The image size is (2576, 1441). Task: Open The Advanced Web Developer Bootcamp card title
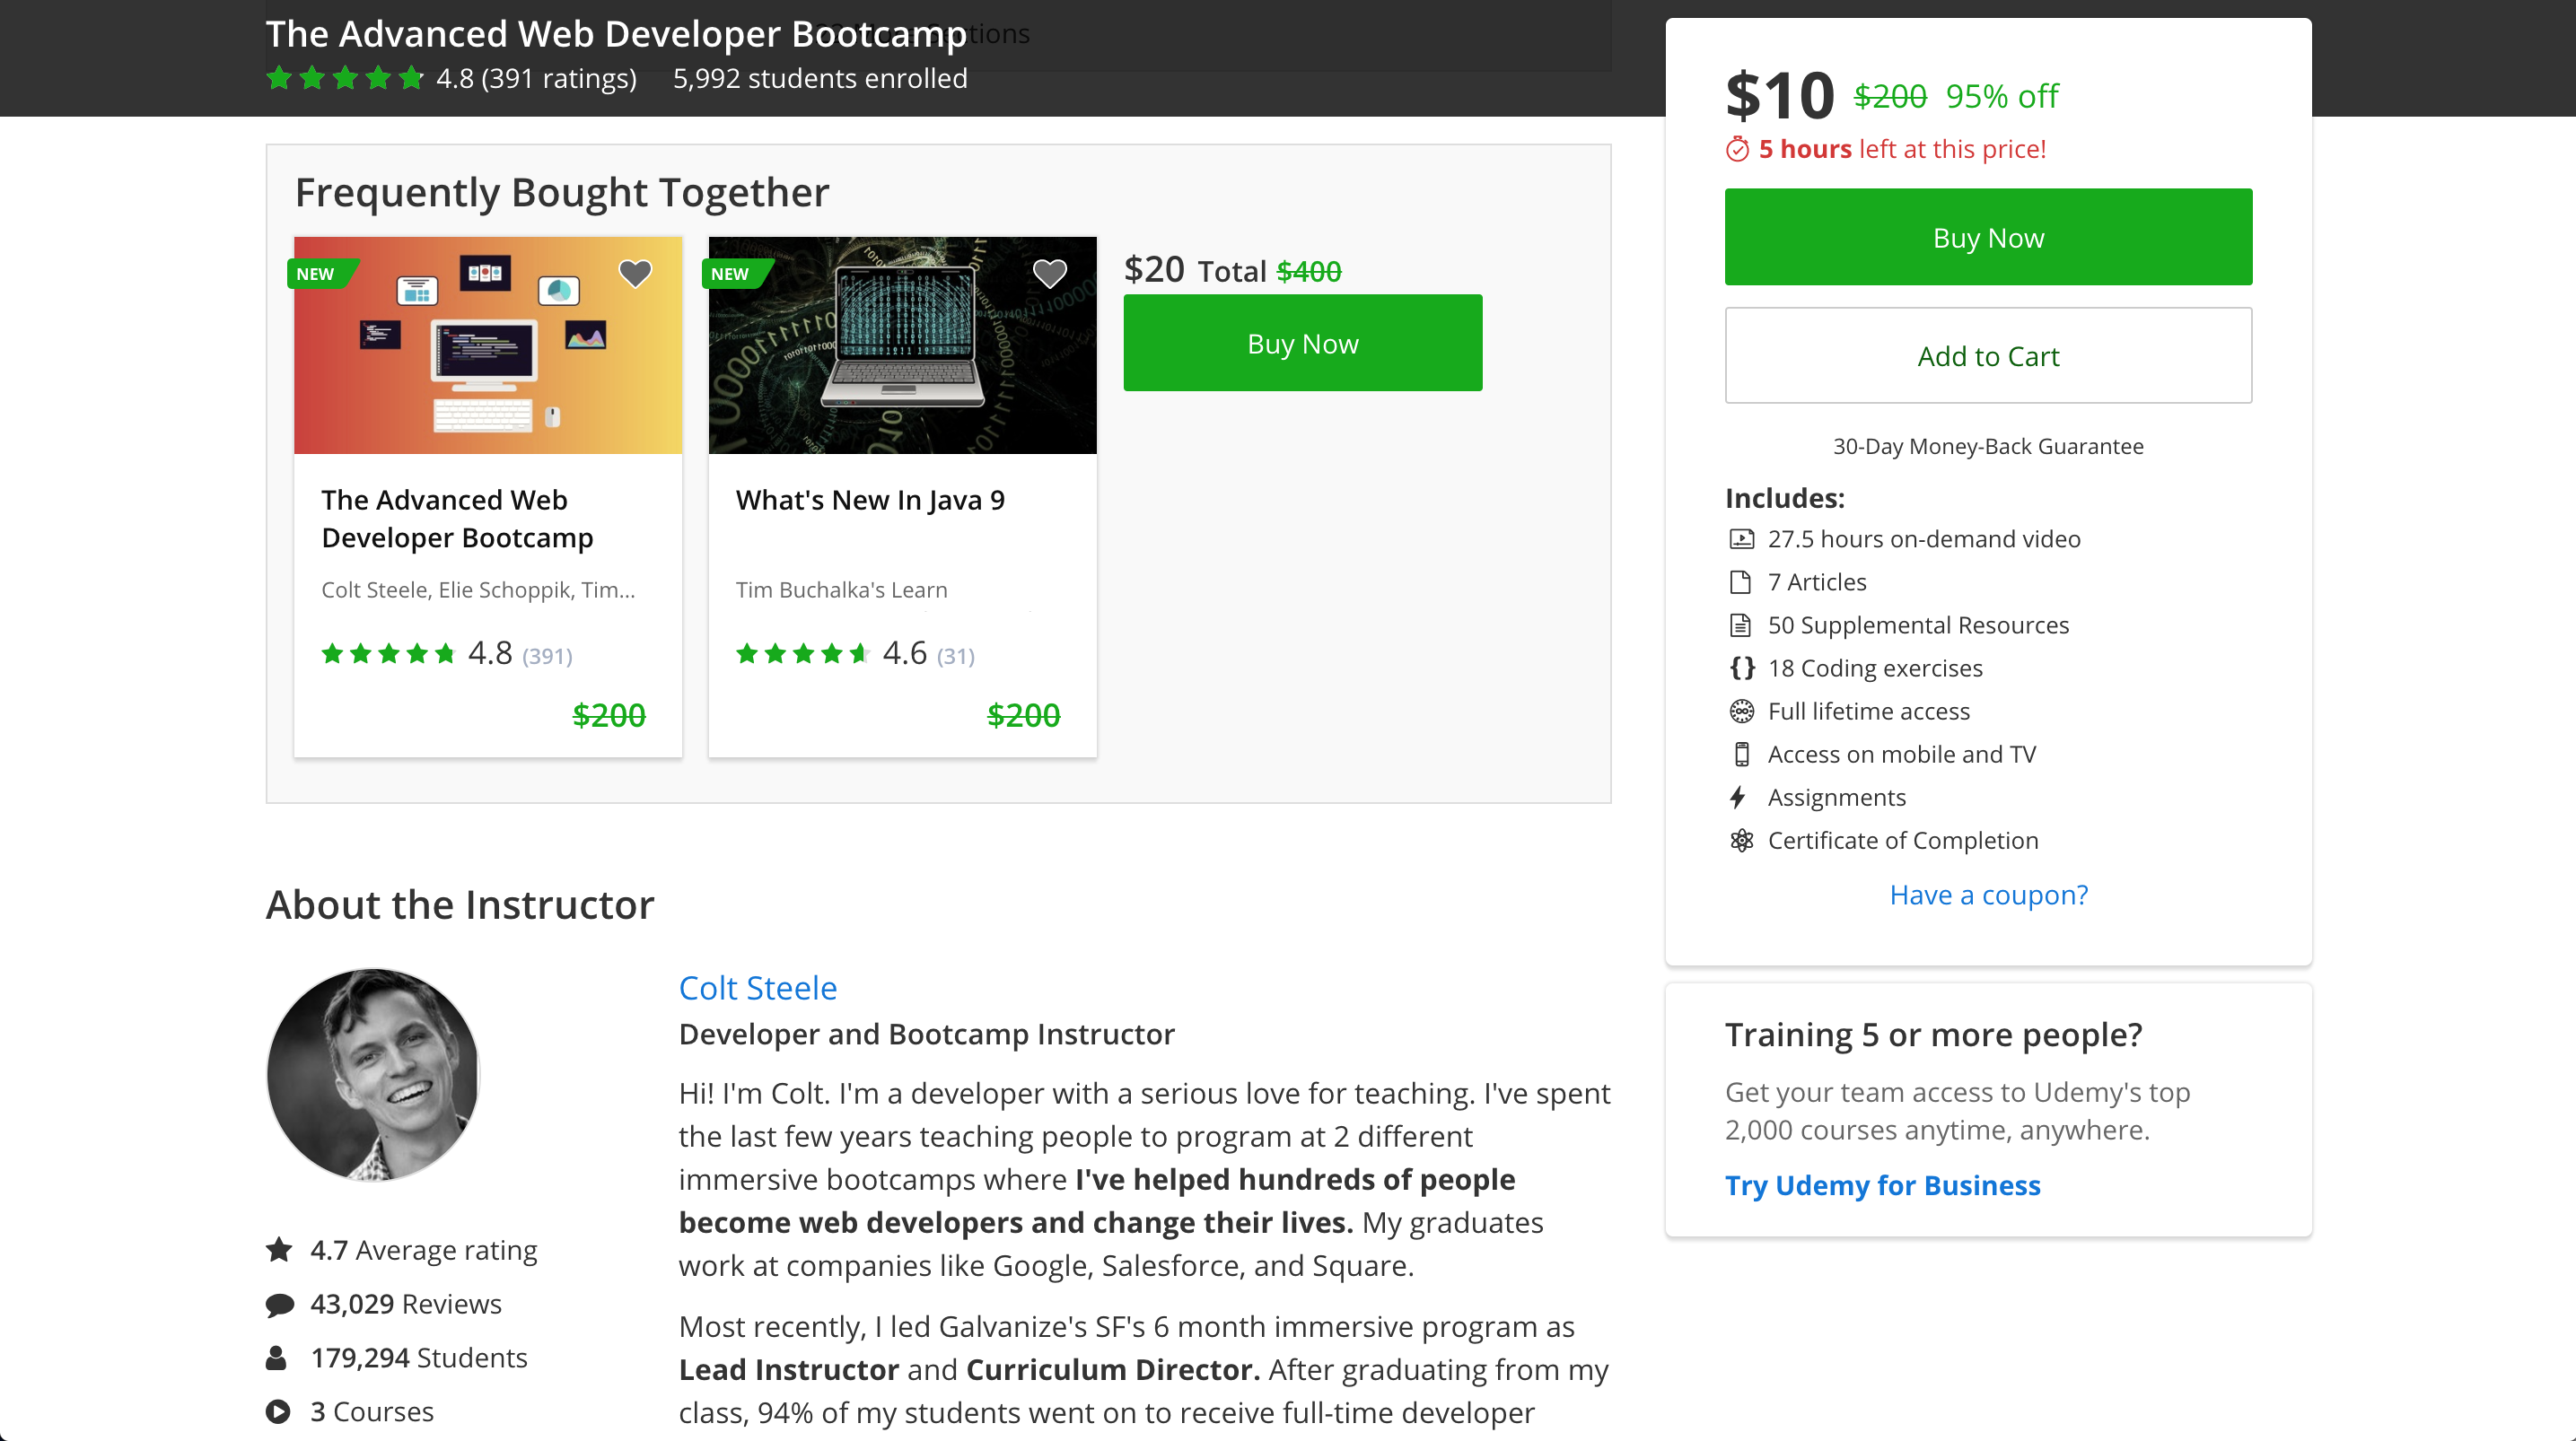coord(457,518)
